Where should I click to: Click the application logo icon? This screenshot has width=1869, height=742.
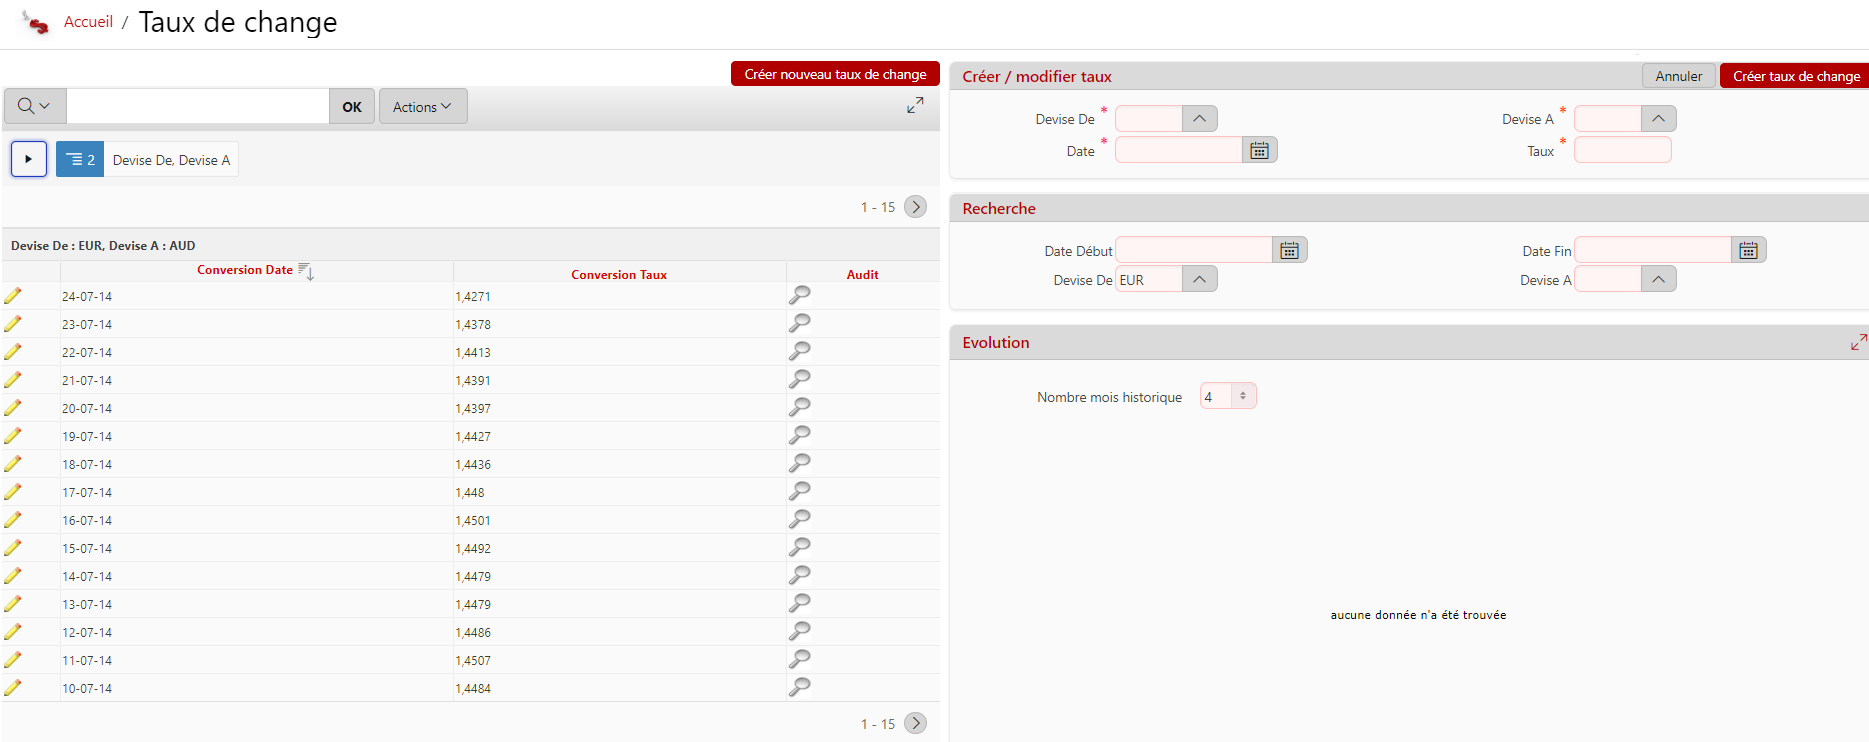pos(35,22)
